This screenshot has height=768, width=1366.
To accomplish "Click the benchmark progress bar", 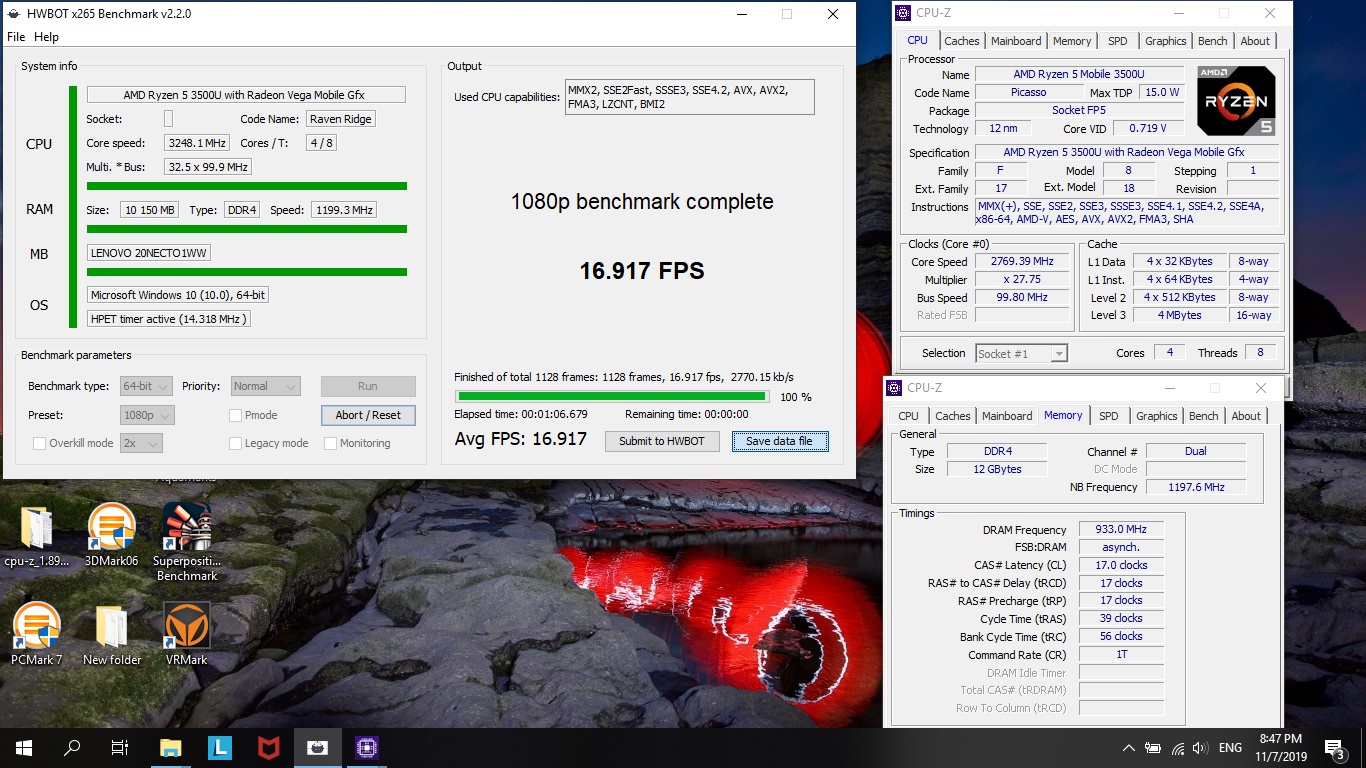I will click(611, 397).
